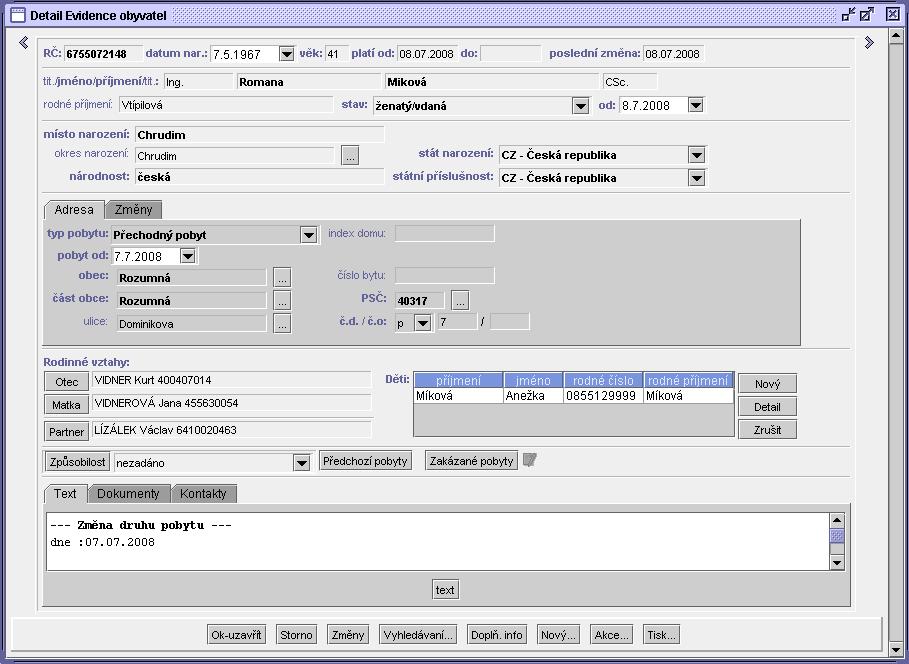Open lookup for okres narození Chrudim
This screenshot has width=909, height=664.
coord(350,155)
